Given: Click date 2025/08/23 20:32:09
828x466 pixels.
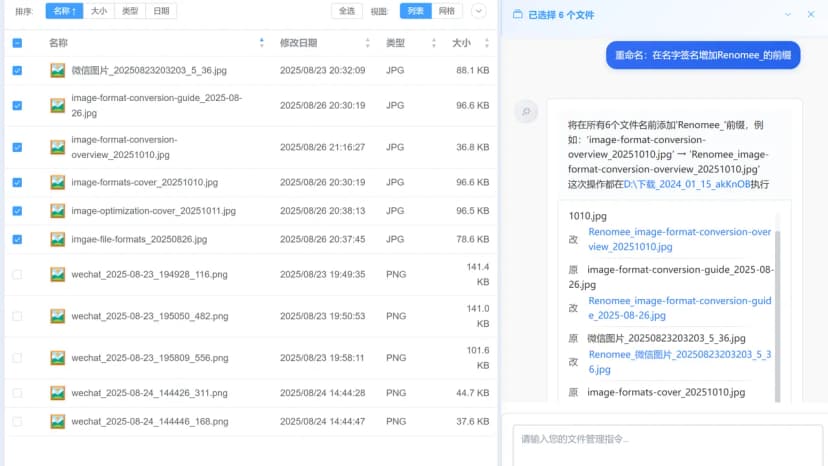Looking at the screenshot, I should (x=323, y=70).
